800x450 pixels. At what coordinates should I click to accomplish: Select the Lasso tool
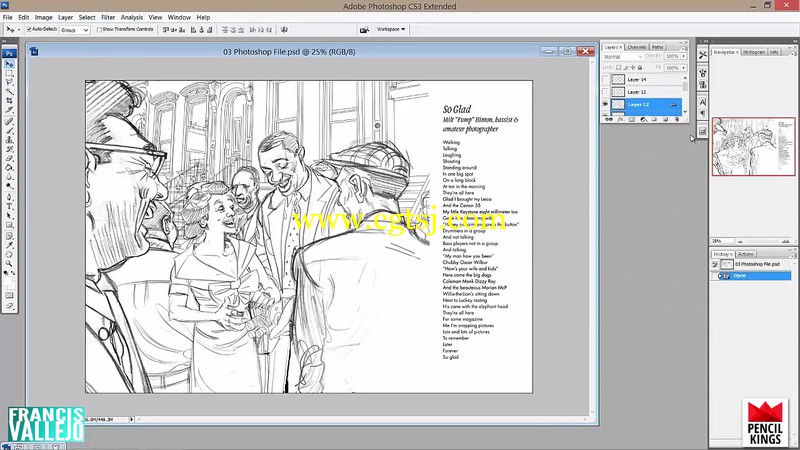point(9,83)
